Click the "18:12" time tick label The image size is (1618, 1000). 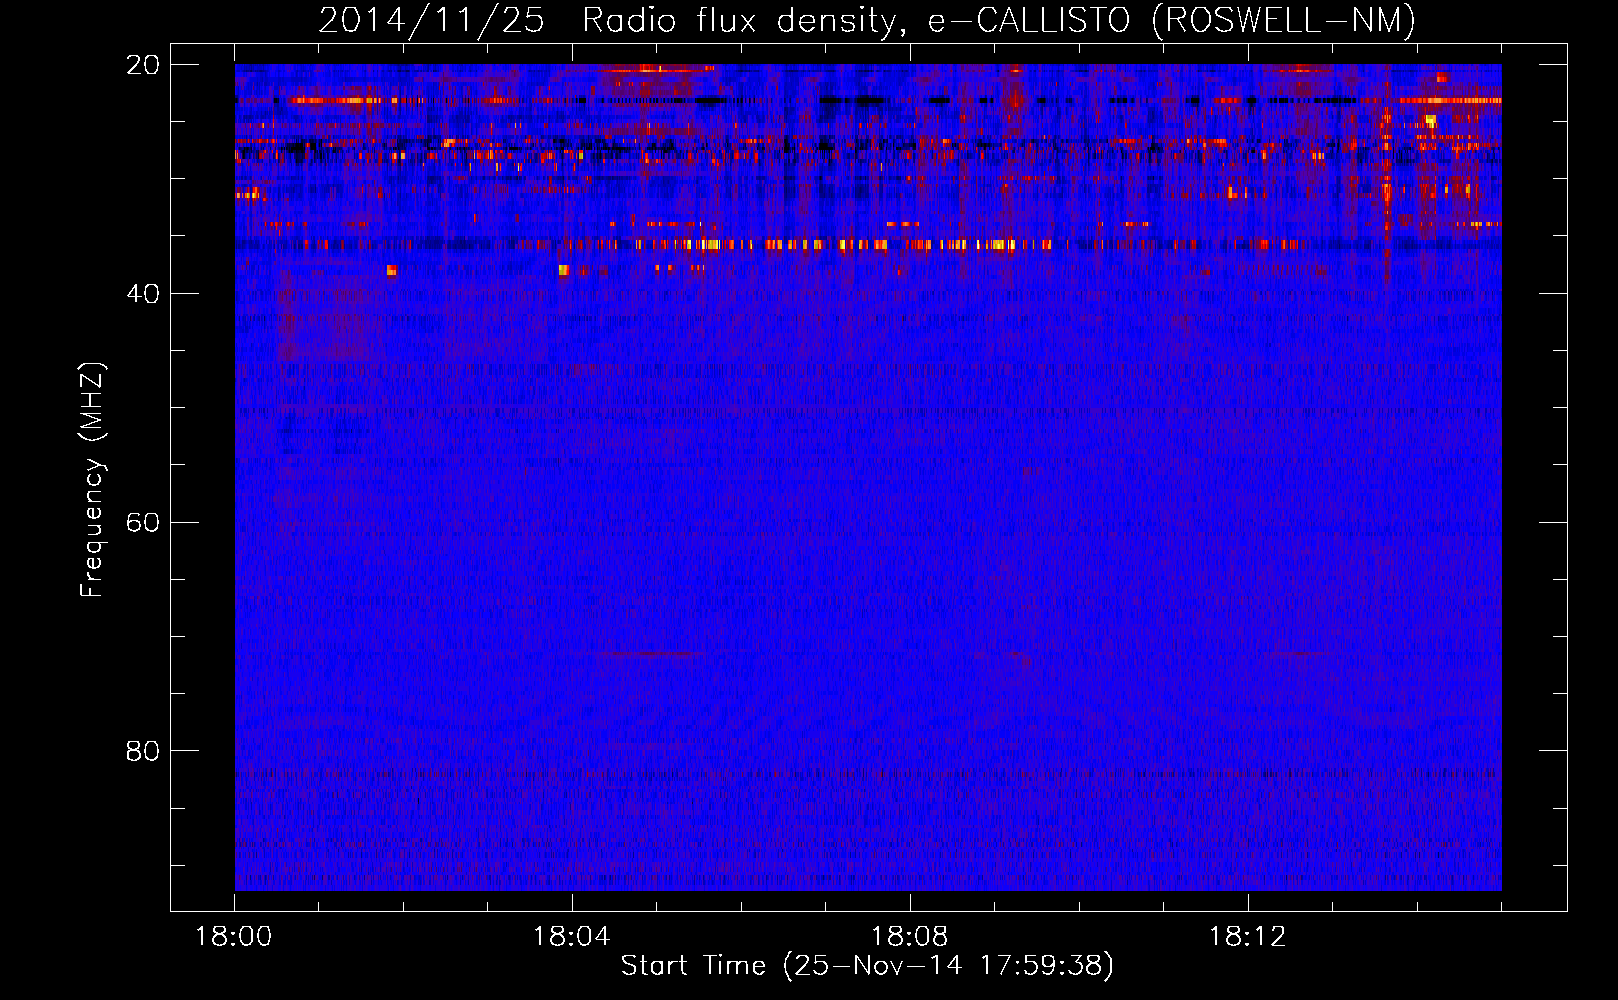coord(1248,937)
